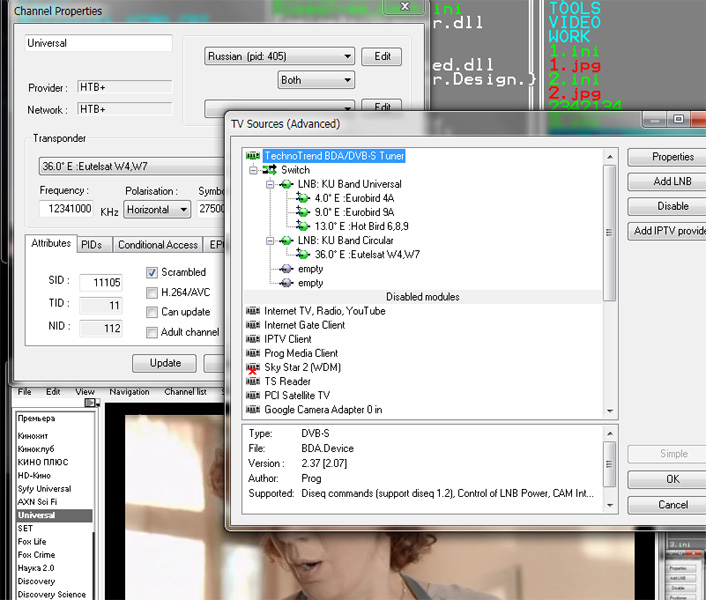Uncheck the Scrambled checkbox
The height and width of the screenshot is (600, 706).
[x=152, y=272]
